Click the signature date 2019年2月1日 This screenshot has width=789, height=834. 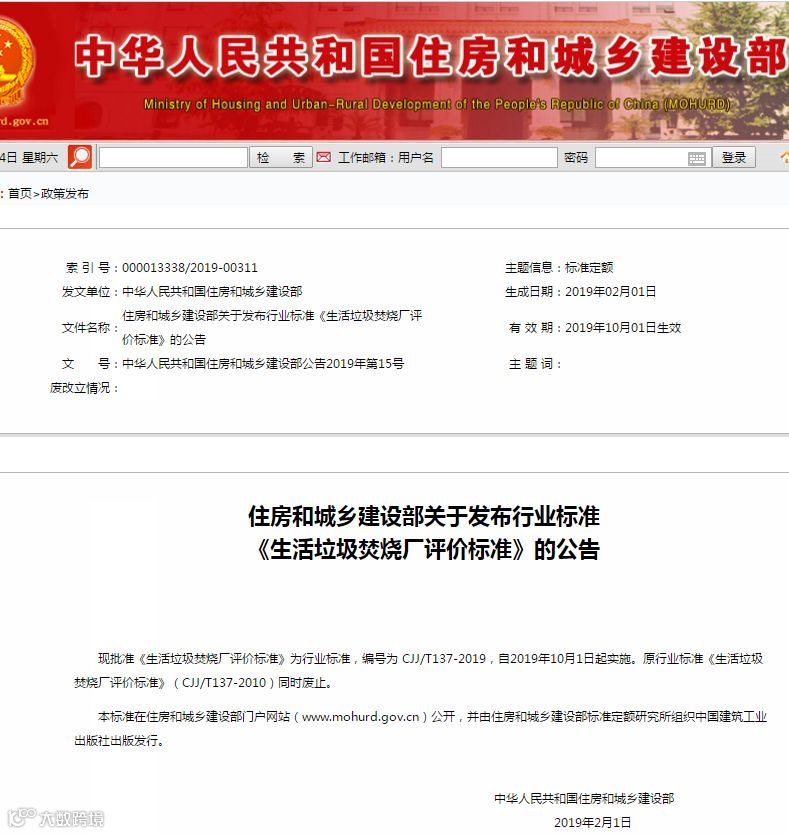[593, 822]
